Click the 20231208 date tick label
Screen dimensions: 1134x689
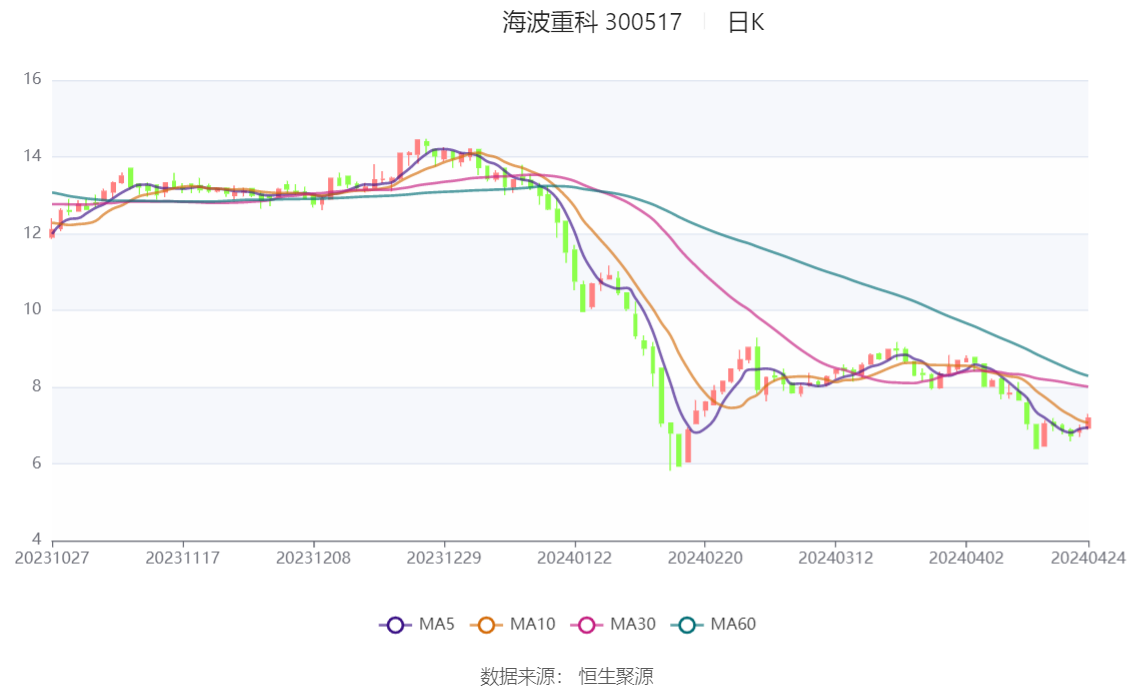pyautogui.click(x=313, y=557)
